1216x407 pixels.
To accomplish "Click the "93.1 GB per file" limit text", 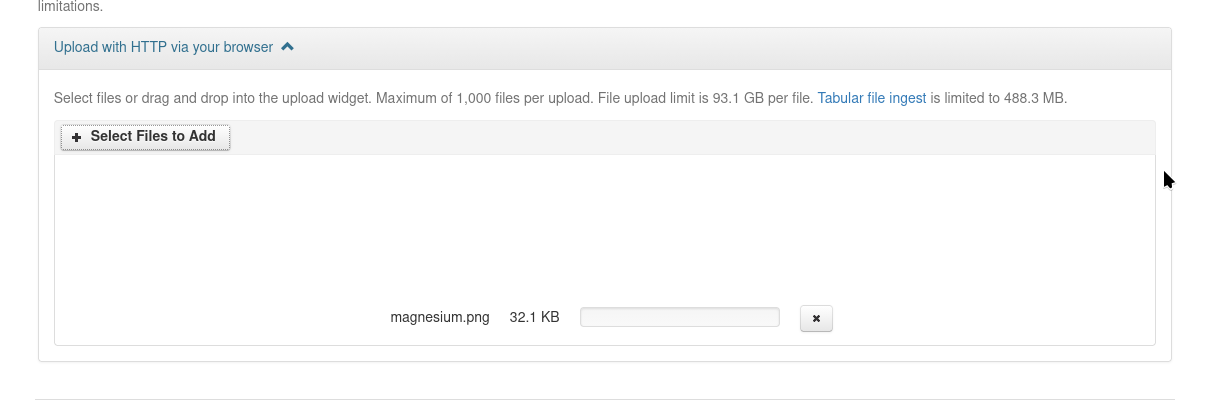I will (762, 98).
